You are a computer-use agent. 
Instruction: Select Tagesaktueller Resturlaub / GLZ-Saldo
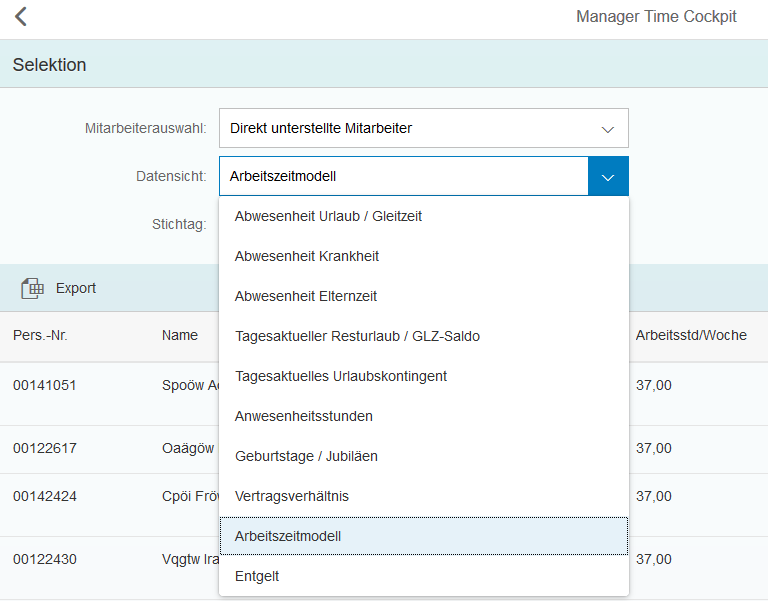click(424, 337)
